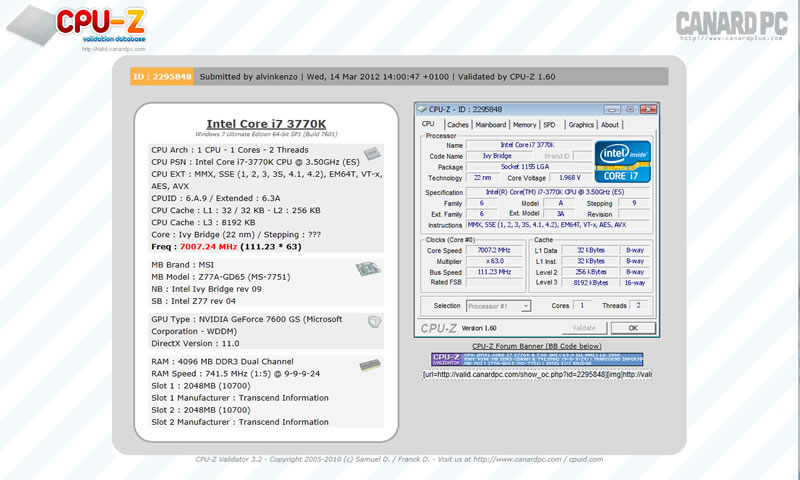Viewport: 800px width, 480px height.
Task: Click the Core Voltage 1.968 V field
Action: 570,178
